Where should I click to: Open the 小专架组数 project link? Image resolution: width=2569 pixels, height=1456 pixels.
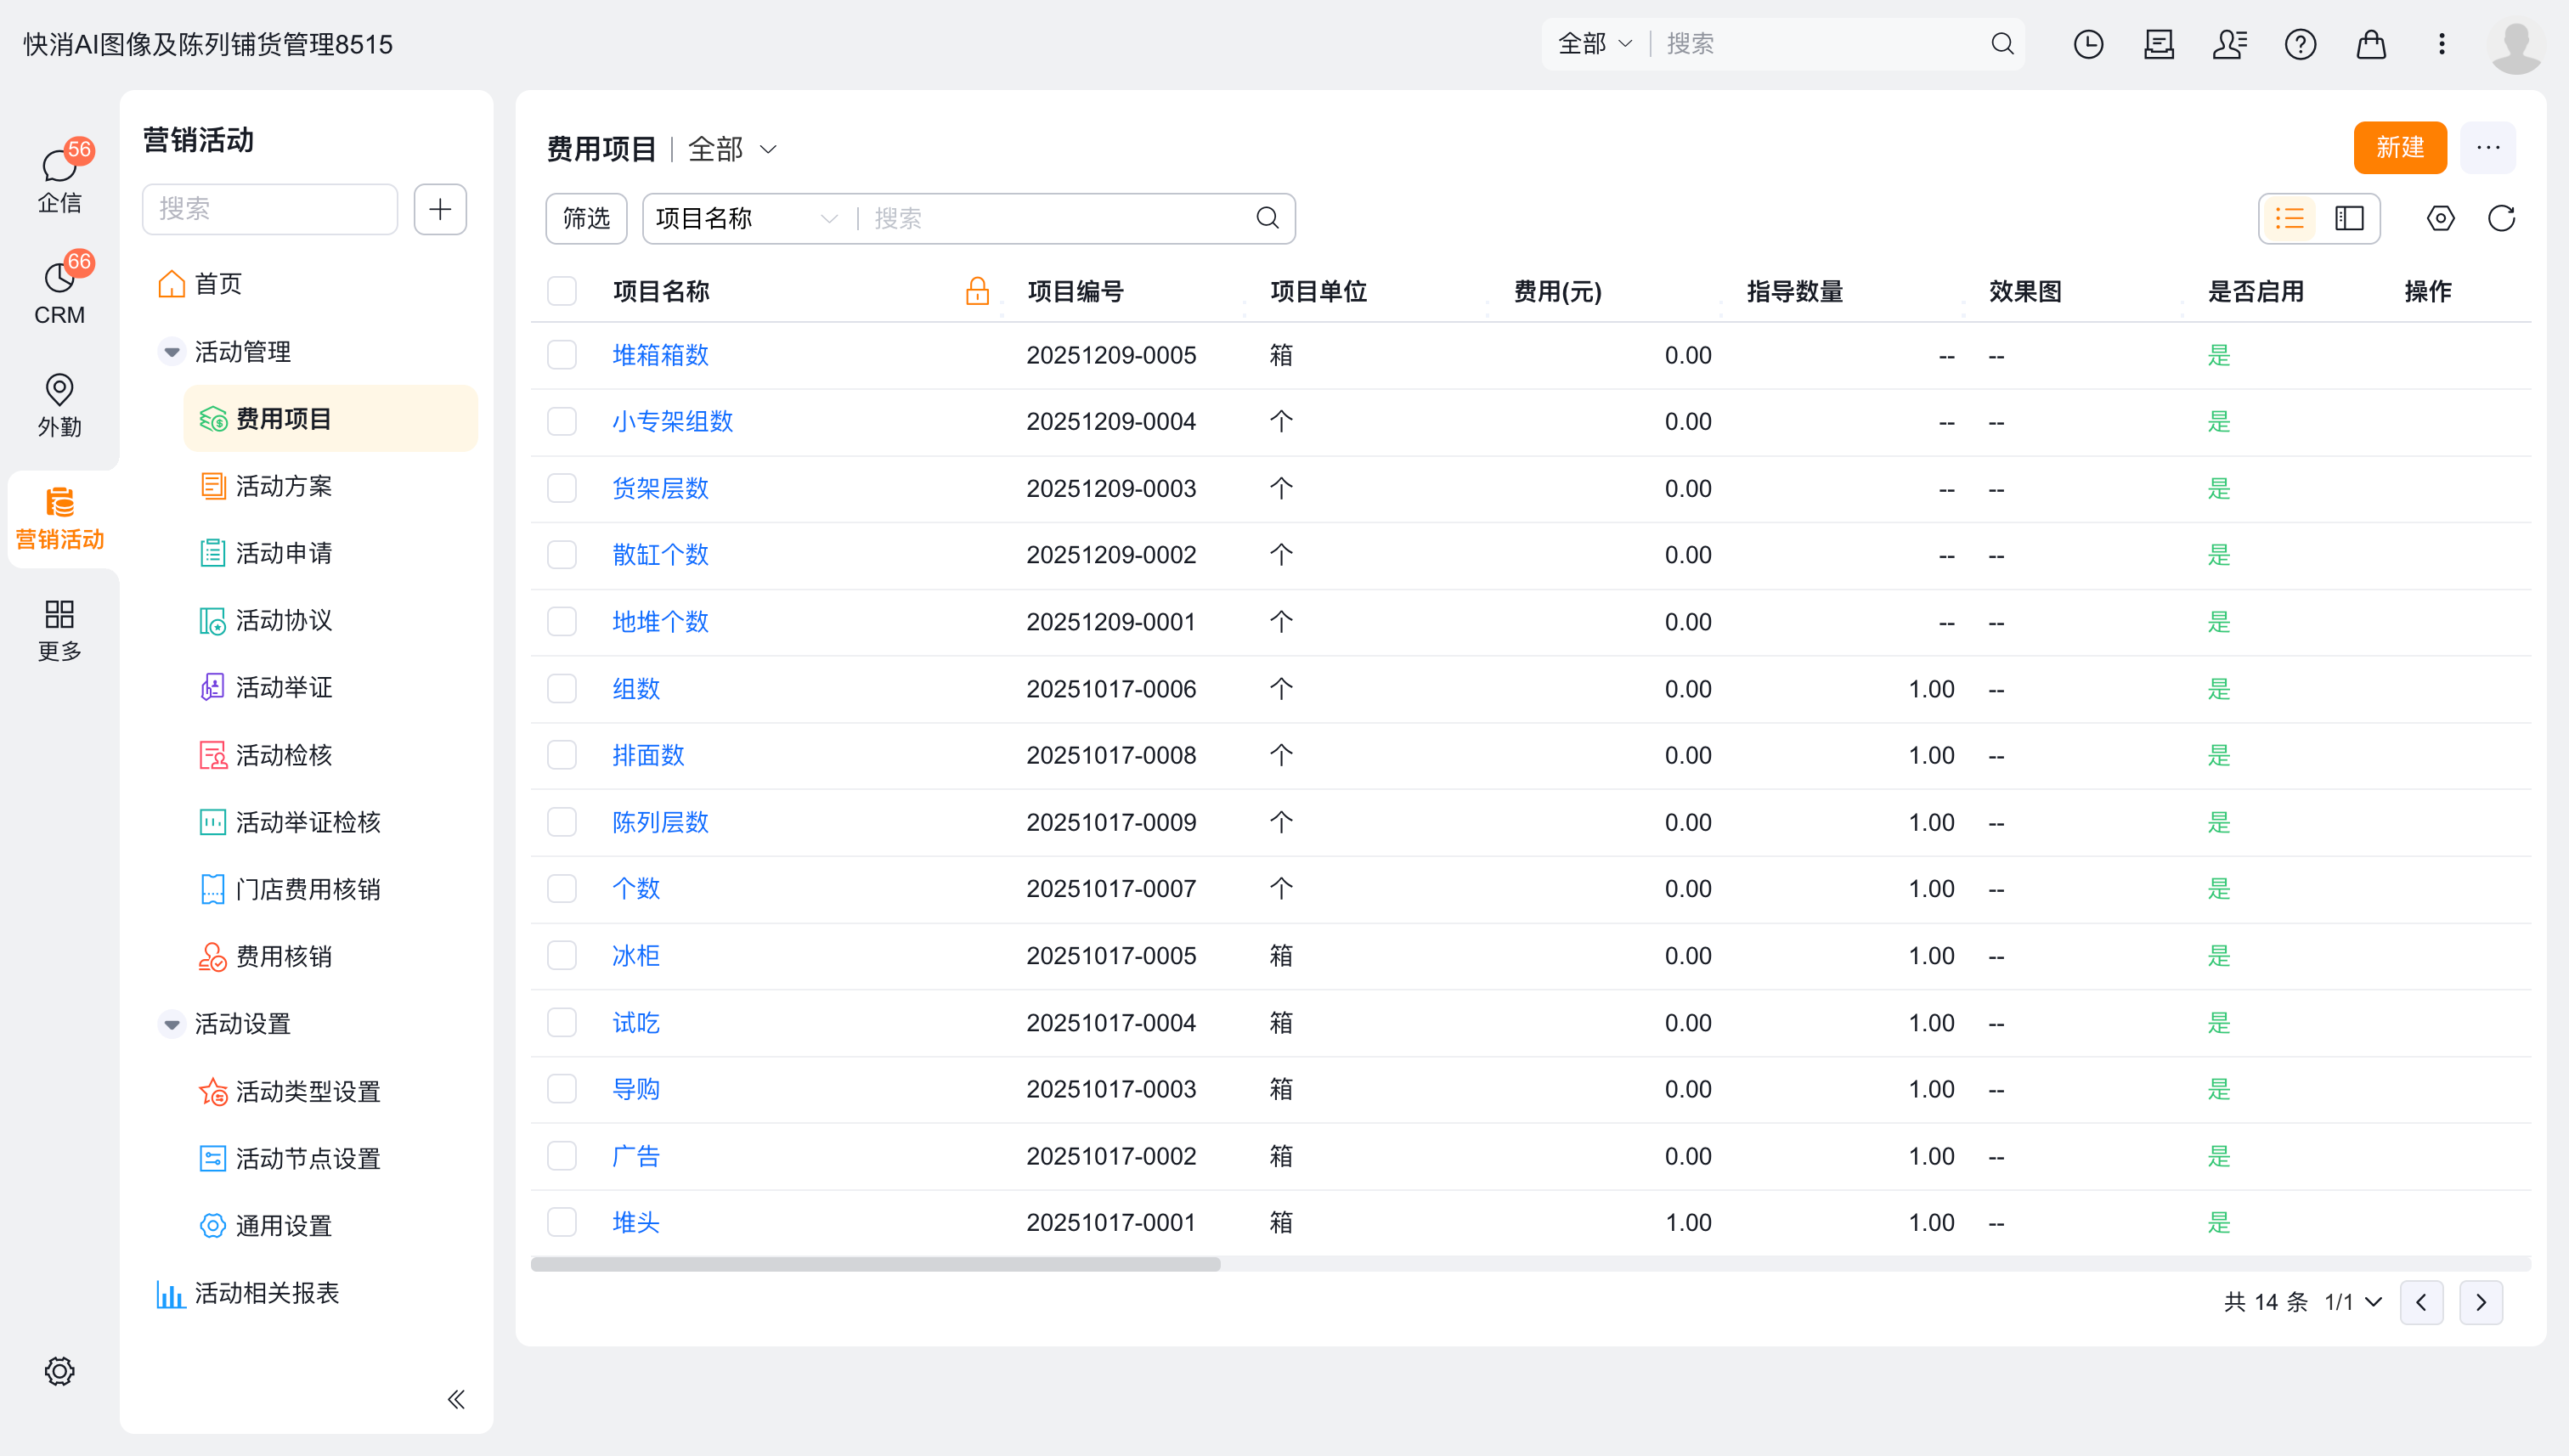pyautogui.click(x=672, y=421)
